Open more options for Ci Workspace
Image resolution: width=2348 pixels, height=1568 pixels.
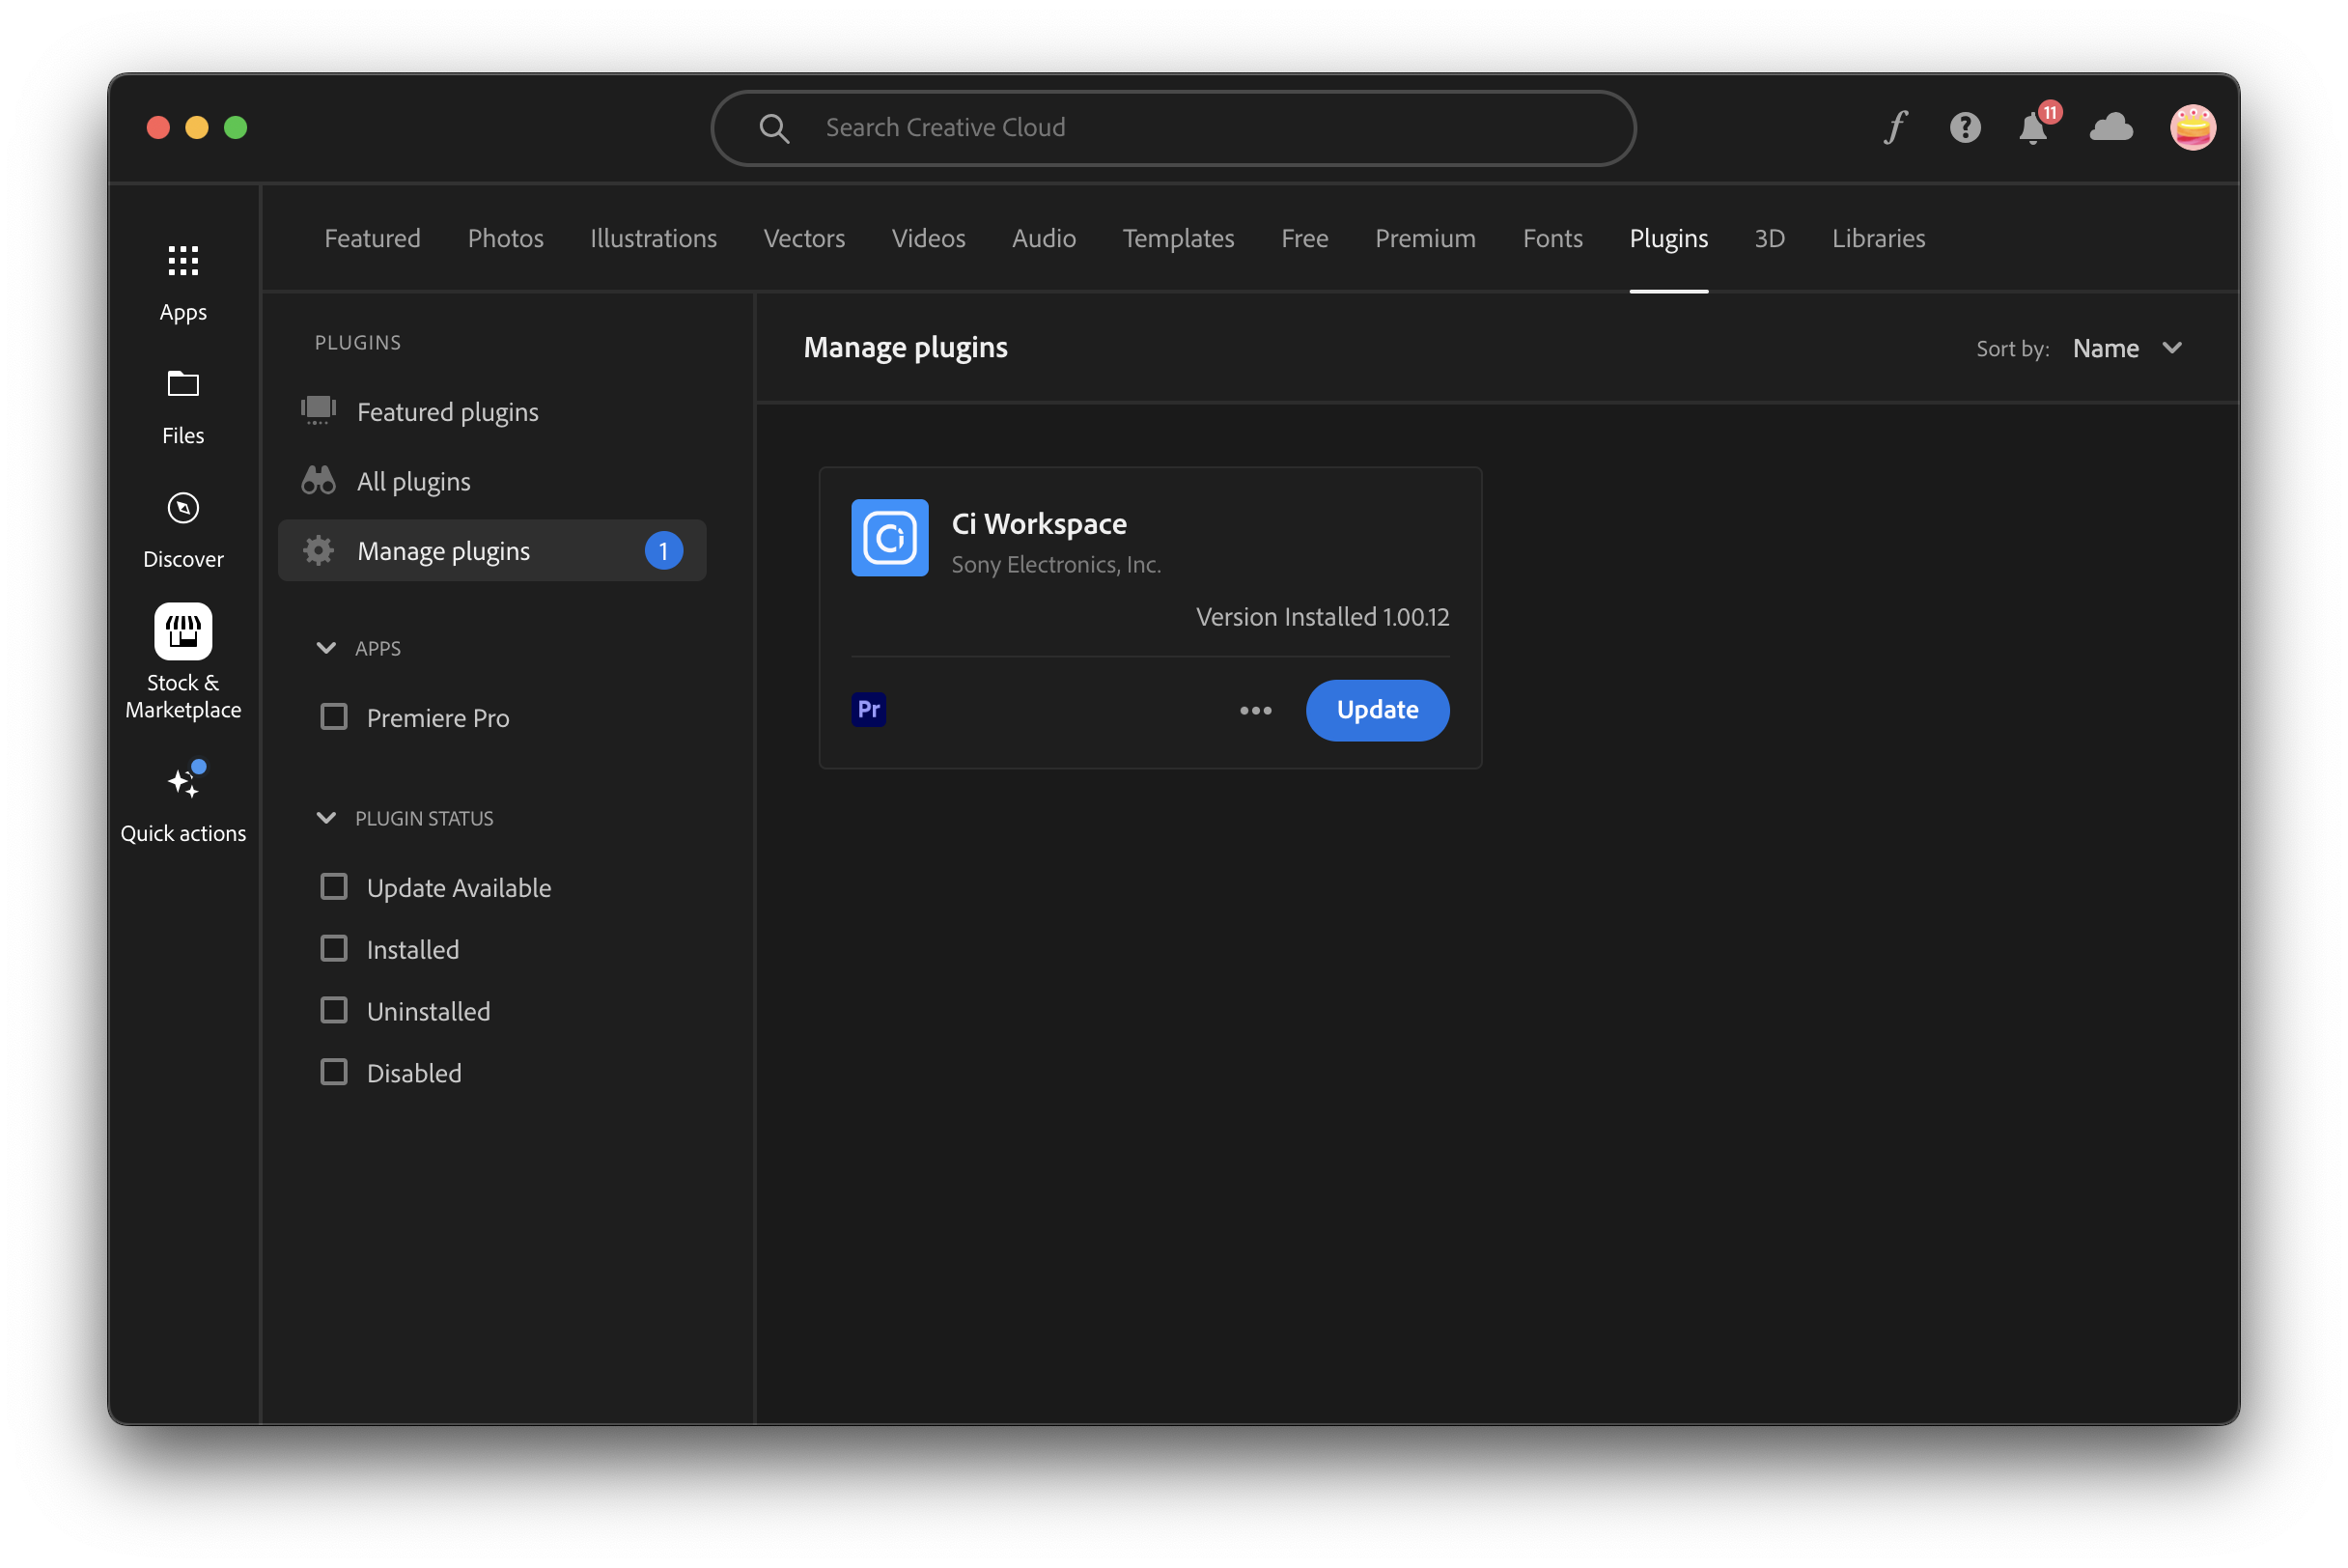(1256, 710)
